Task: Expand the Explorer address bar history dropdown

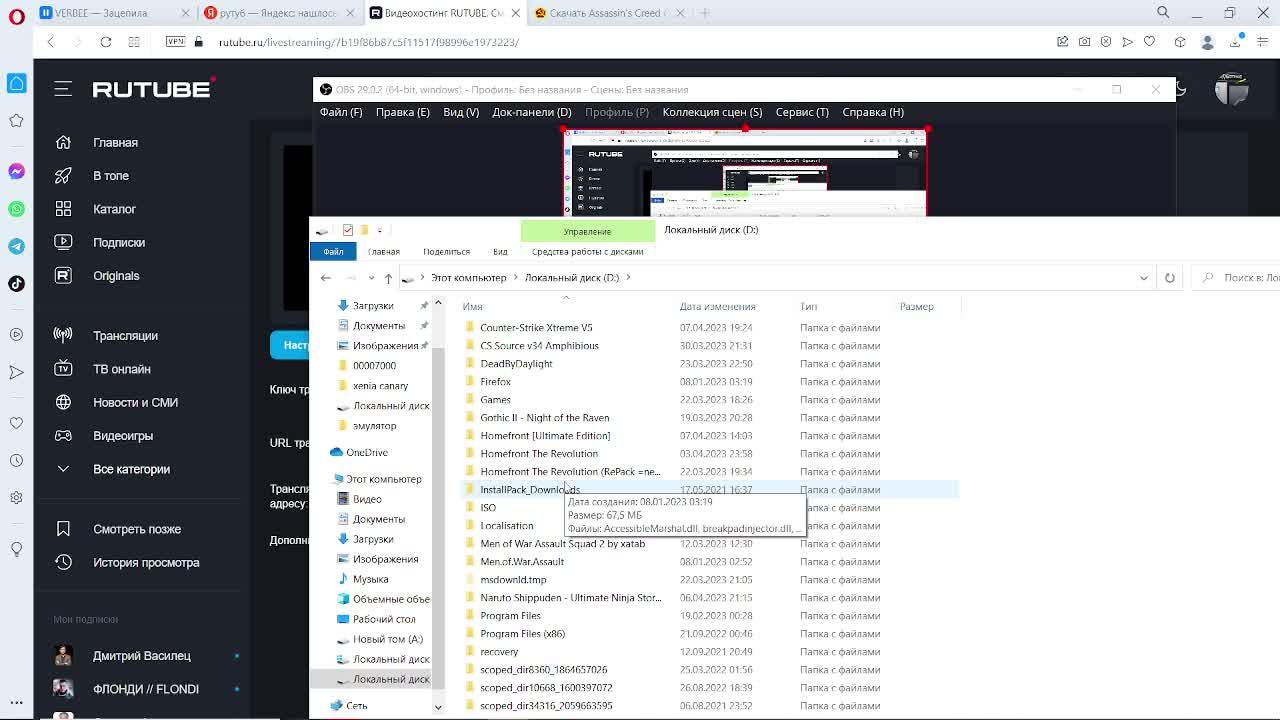Action: tap(1144, 278)
